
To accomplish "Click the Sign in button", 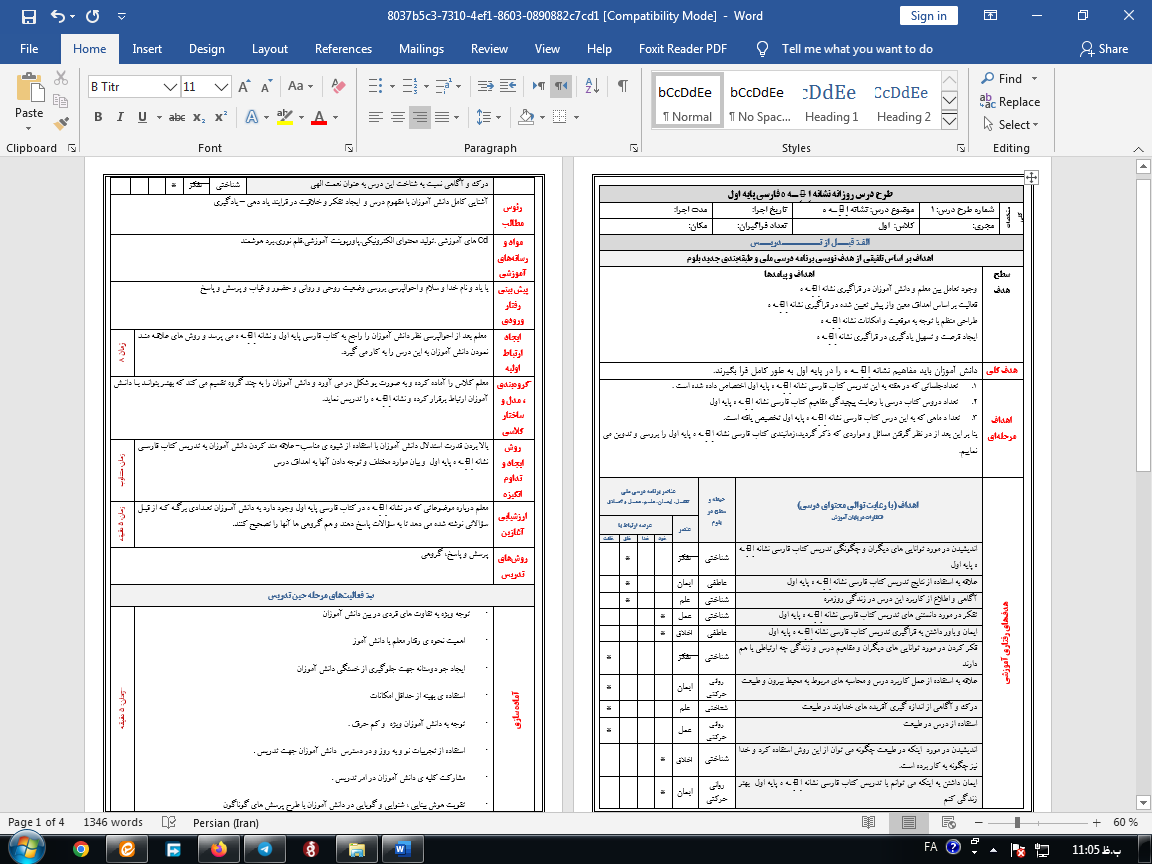I will tap(929, 16).
